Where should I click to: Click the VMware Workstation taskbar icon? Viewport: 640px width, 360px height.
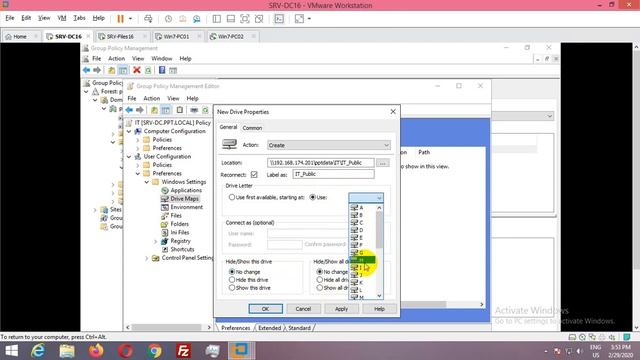point(241,351)
